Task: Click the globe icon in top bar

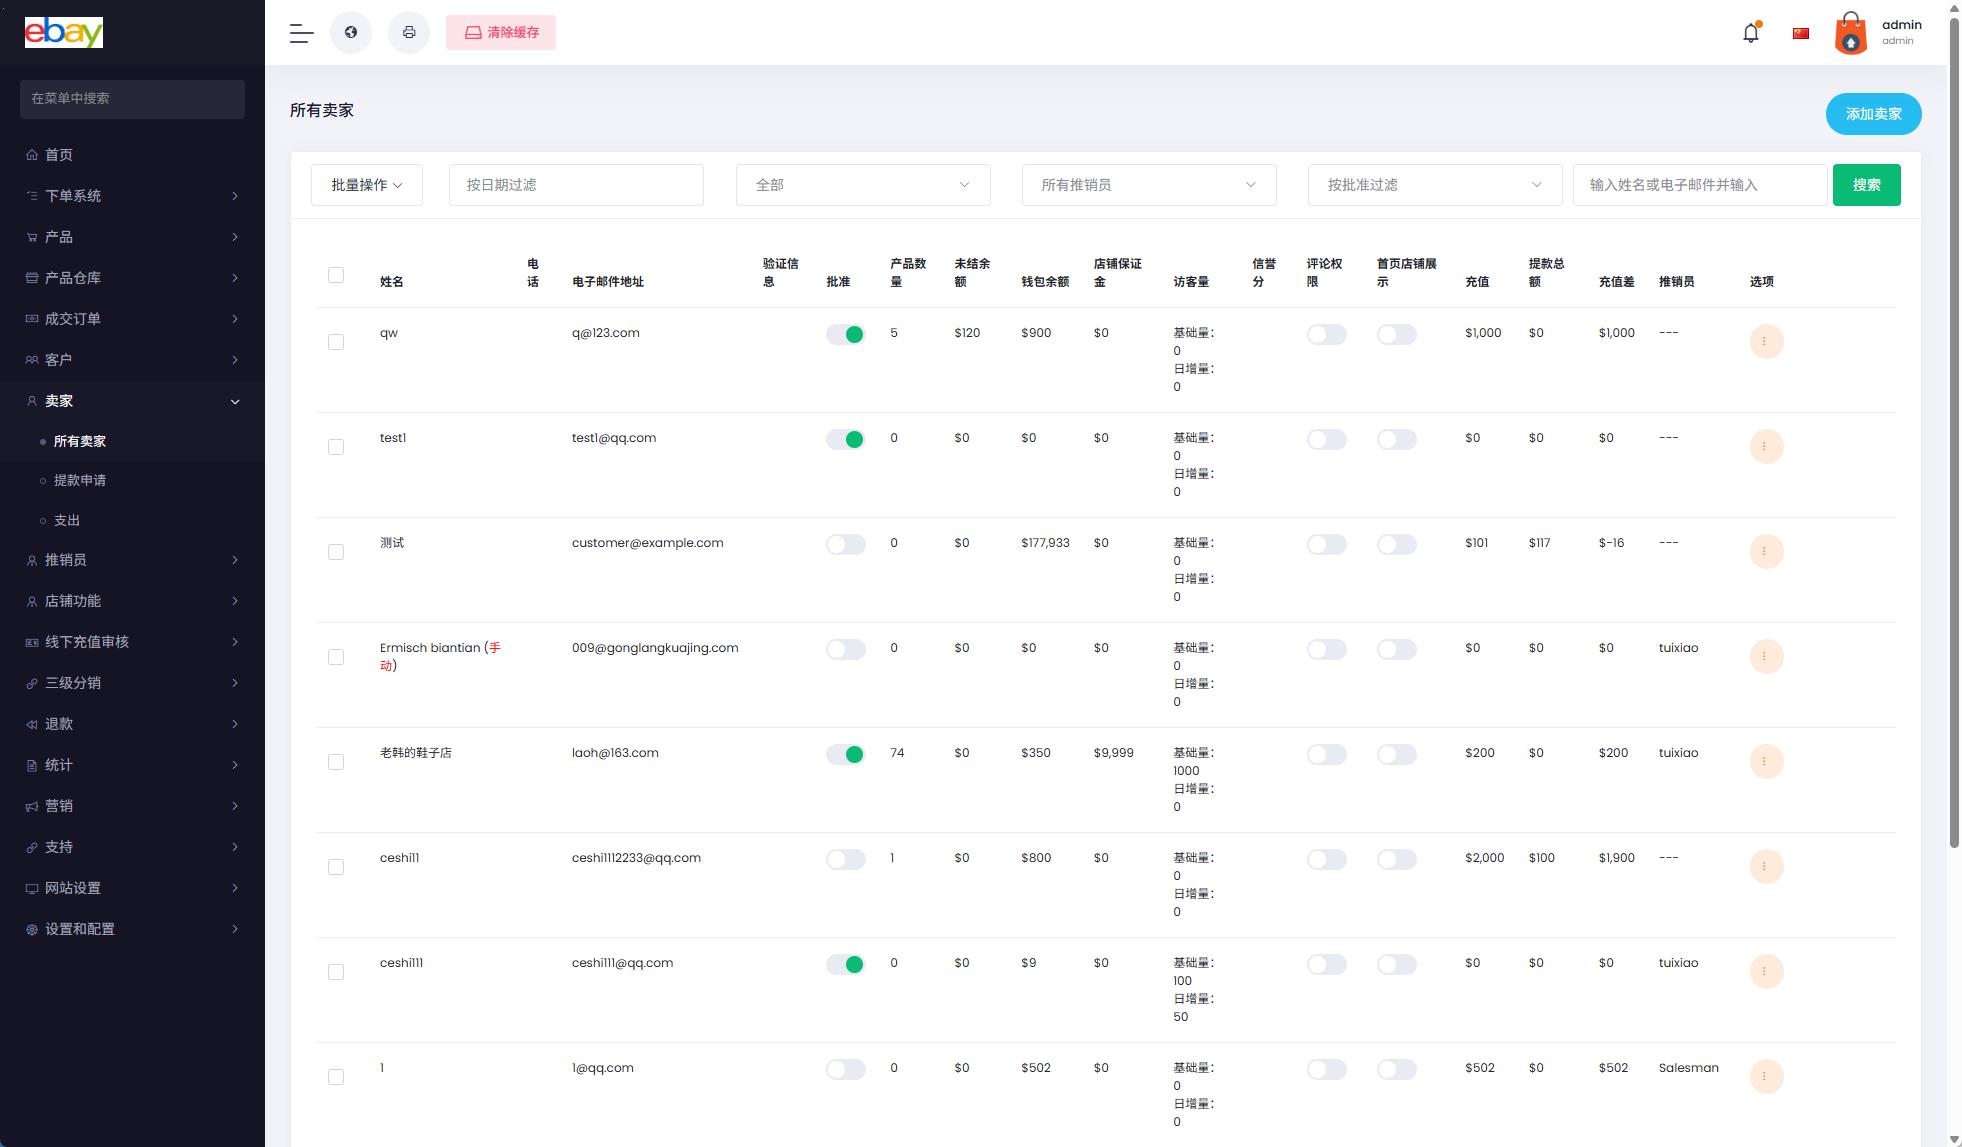Action: (x=351, y=33)
